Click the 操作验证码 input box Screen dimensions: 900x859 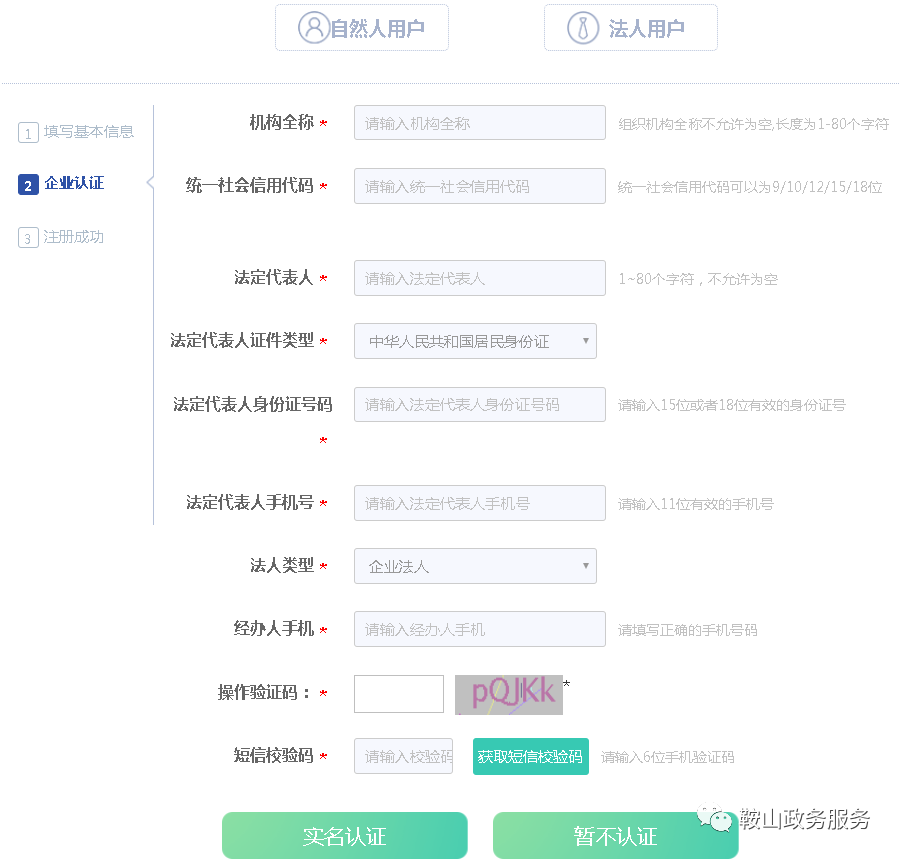tap(398, 693)
